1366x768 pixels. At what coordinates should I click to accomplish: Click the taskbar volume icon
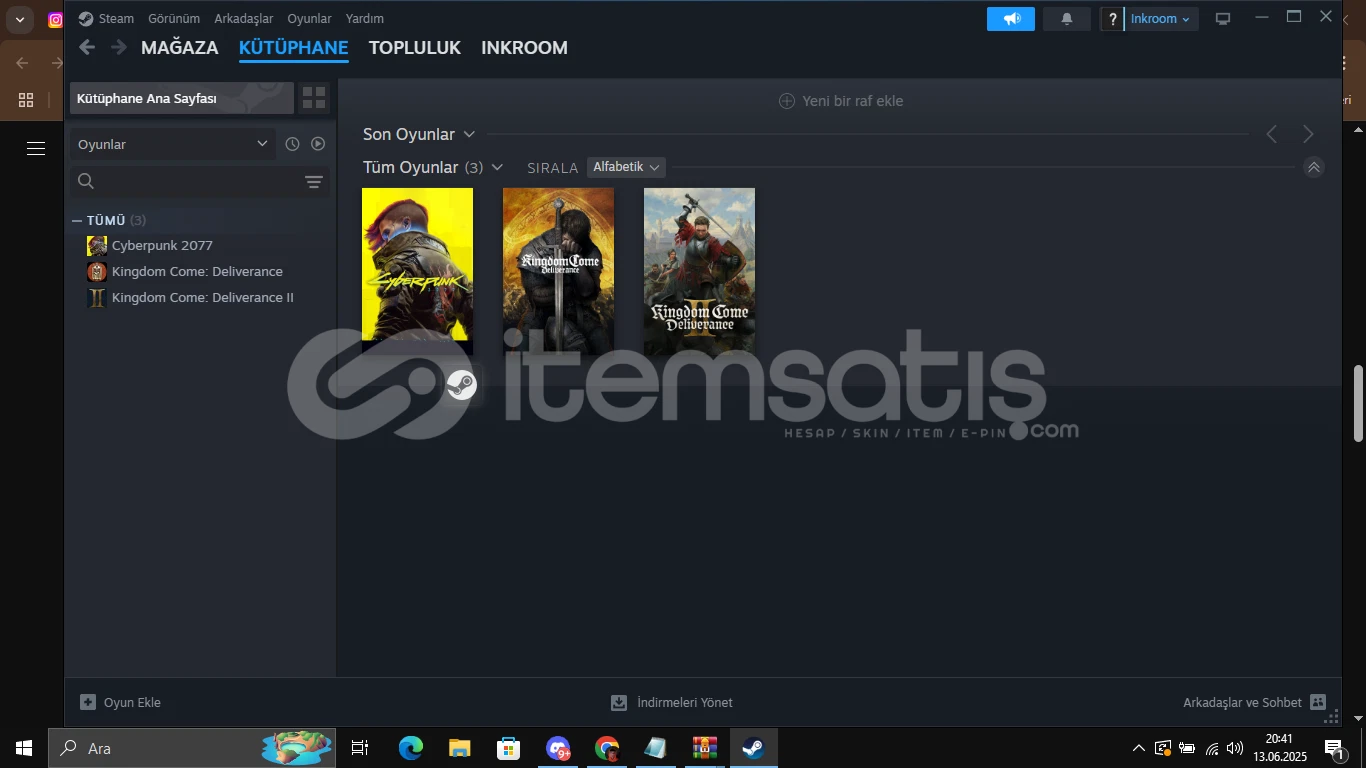click(x=1235, y=748)
